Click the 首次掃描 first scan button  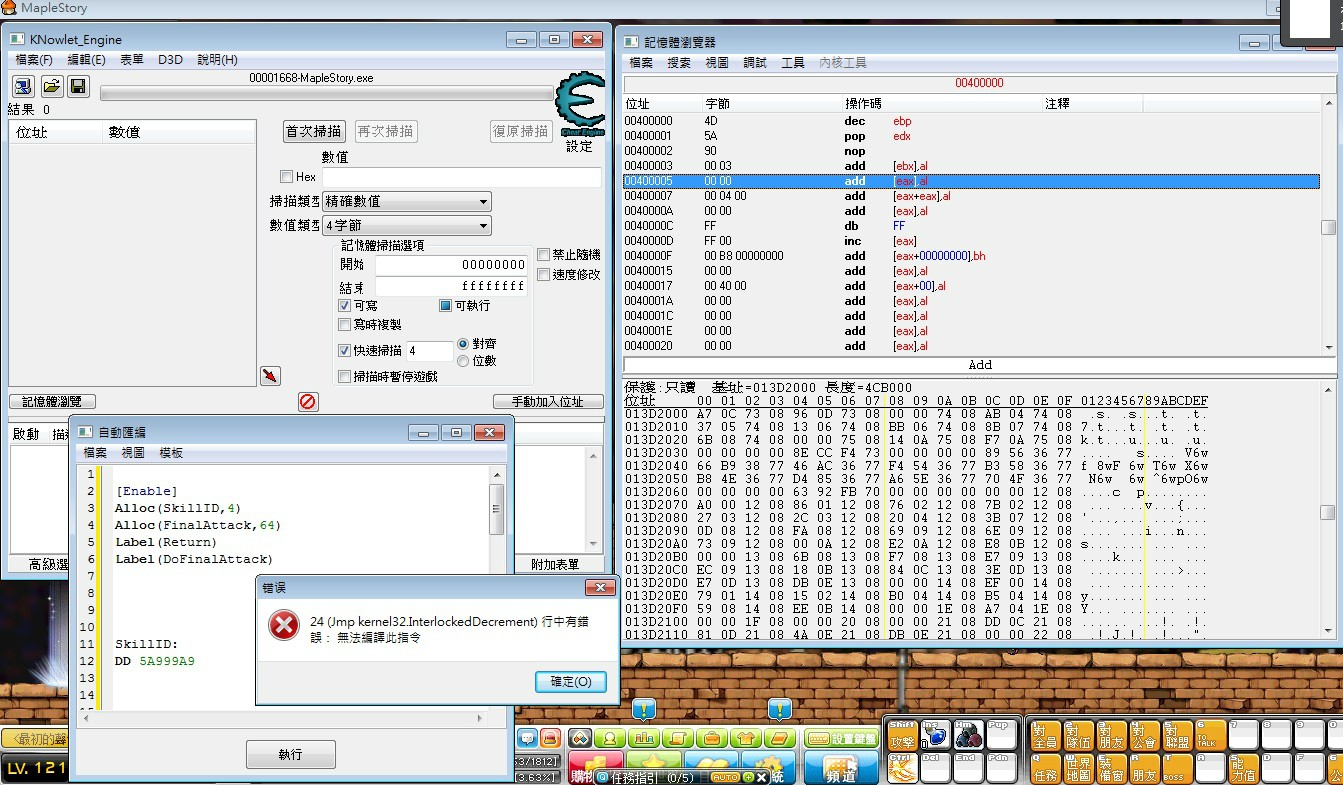315,131
